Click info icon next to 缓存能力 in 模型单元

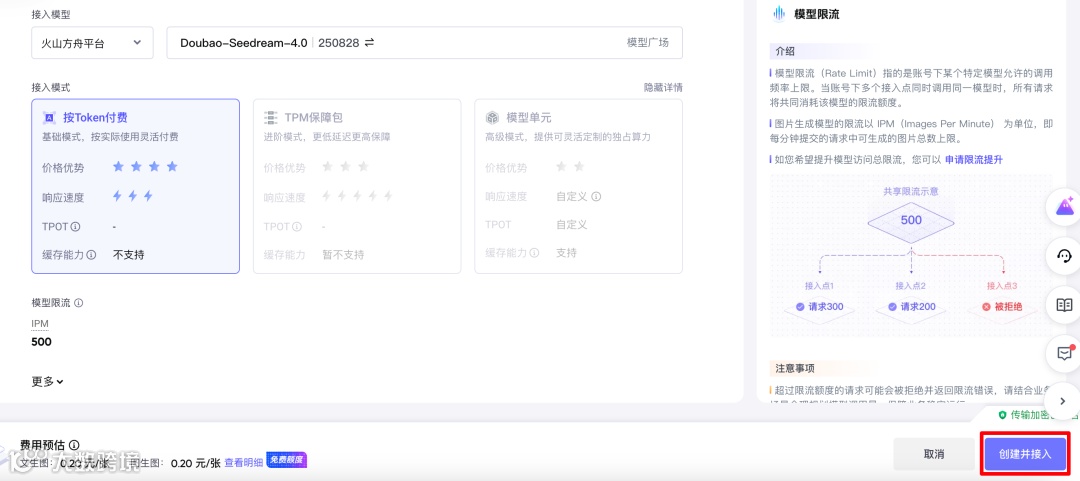(x=534, y=253)
